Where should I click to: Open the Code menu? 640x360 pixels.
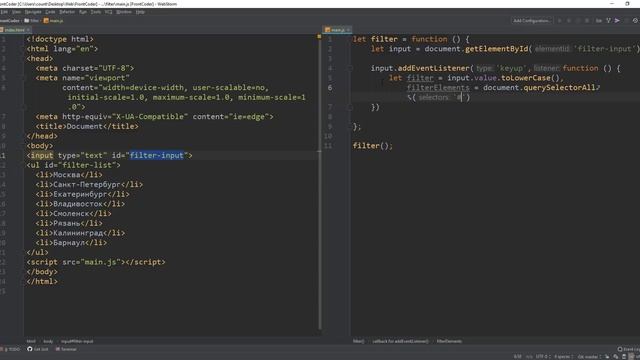point(50,12)
